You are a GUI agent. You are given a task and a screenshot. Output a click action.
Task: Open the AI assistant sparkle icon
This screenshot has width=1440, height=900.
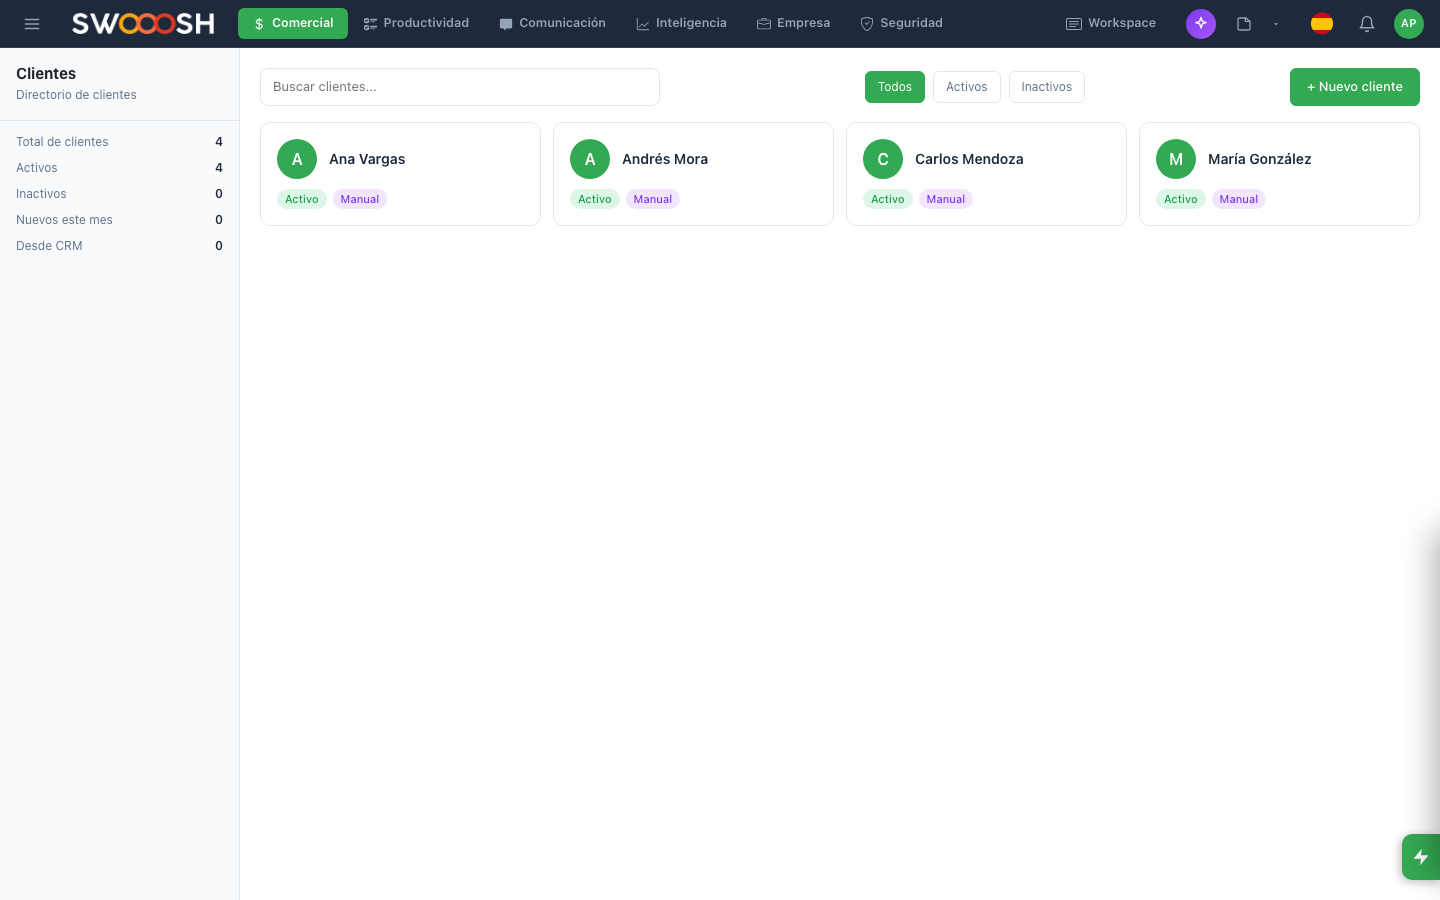point(1200,23)
